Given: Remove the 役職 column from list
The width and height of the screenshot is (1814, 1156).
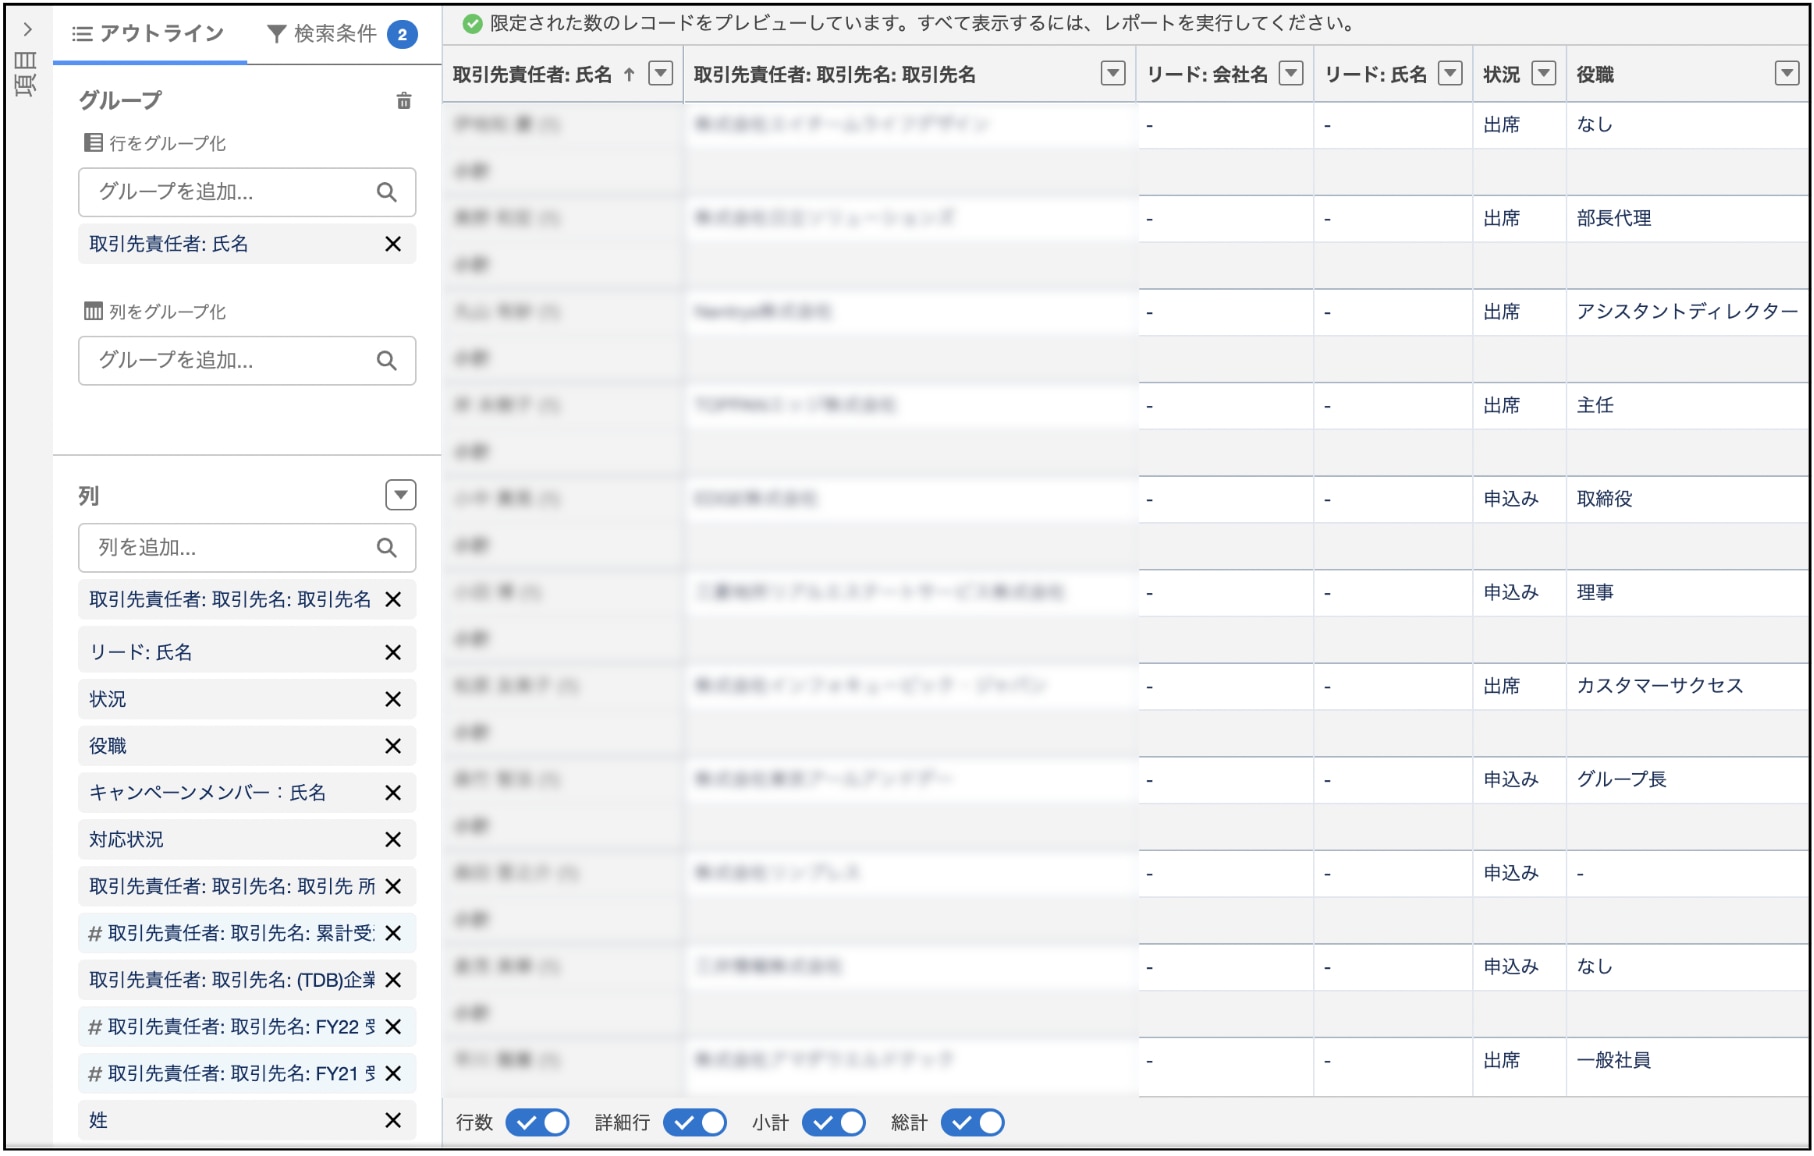Looking at the screenshot, I should coord(393,746).
